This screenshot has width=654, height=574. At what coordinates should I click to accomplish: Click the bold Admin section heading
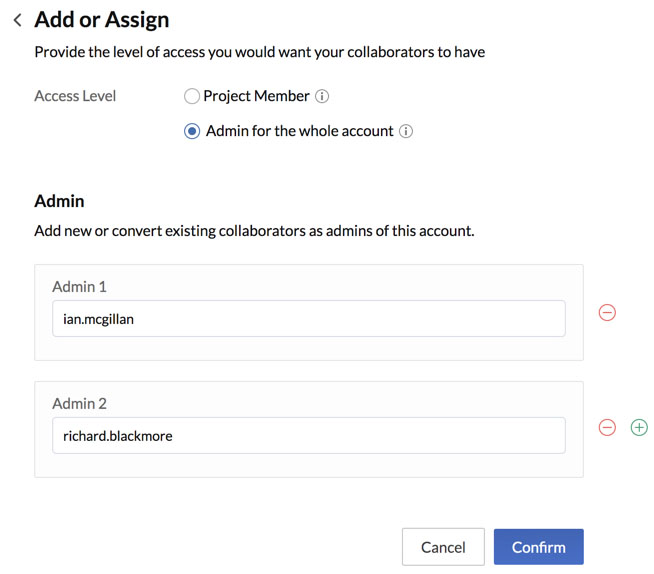point(59,201)
